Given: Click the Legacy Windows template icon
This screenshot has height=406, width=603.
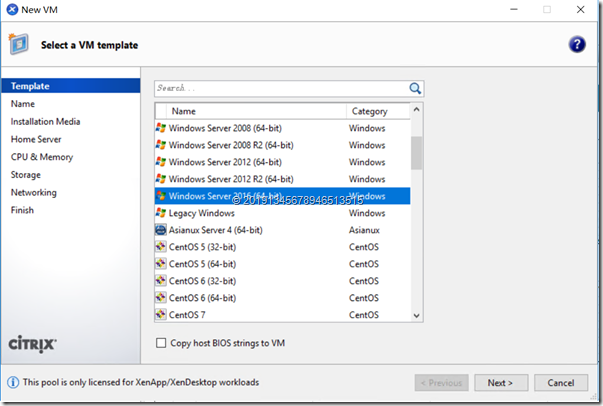Looking at the screenshot, I should pyautogui.click(x=161, y=213).
